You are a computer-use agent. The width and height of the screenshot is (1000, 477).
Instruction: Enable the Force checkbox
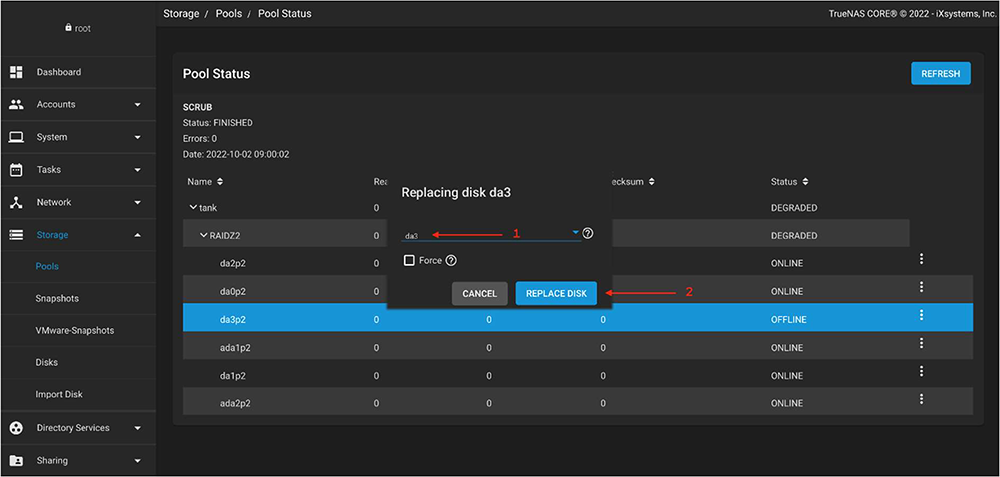(x=408, y=261)
